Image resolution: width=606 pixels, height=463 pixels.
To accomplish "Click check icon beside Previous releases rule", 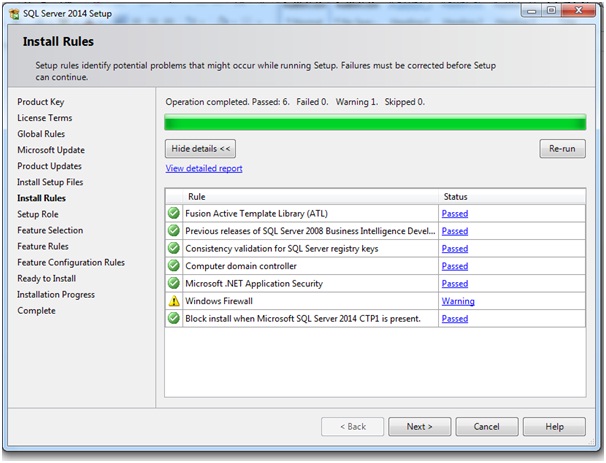I will 174,231.
